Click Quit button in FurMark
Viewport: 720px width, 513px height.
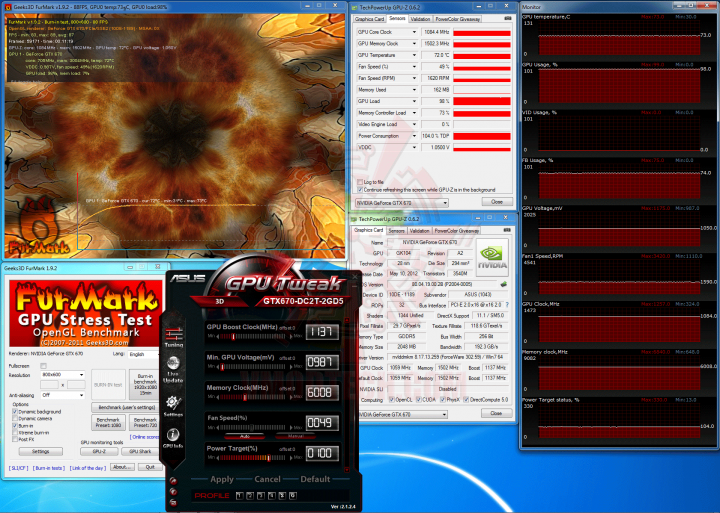tap(150, 467)
